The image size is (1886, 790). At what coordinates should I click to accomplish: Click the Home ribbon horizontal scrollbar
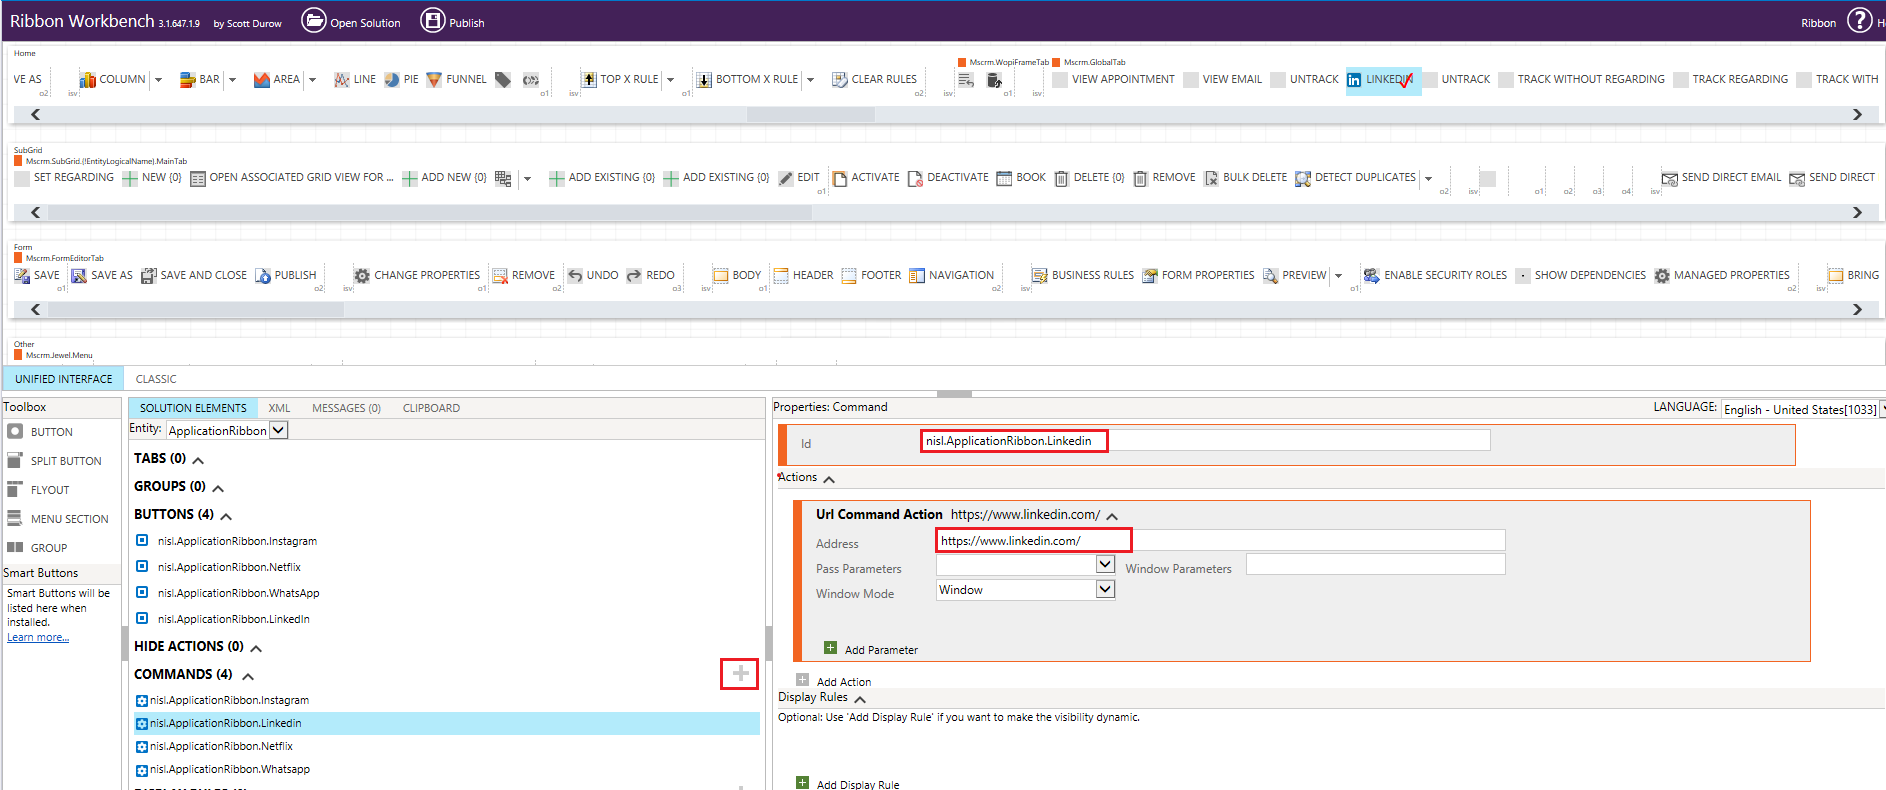click(810, 115)
